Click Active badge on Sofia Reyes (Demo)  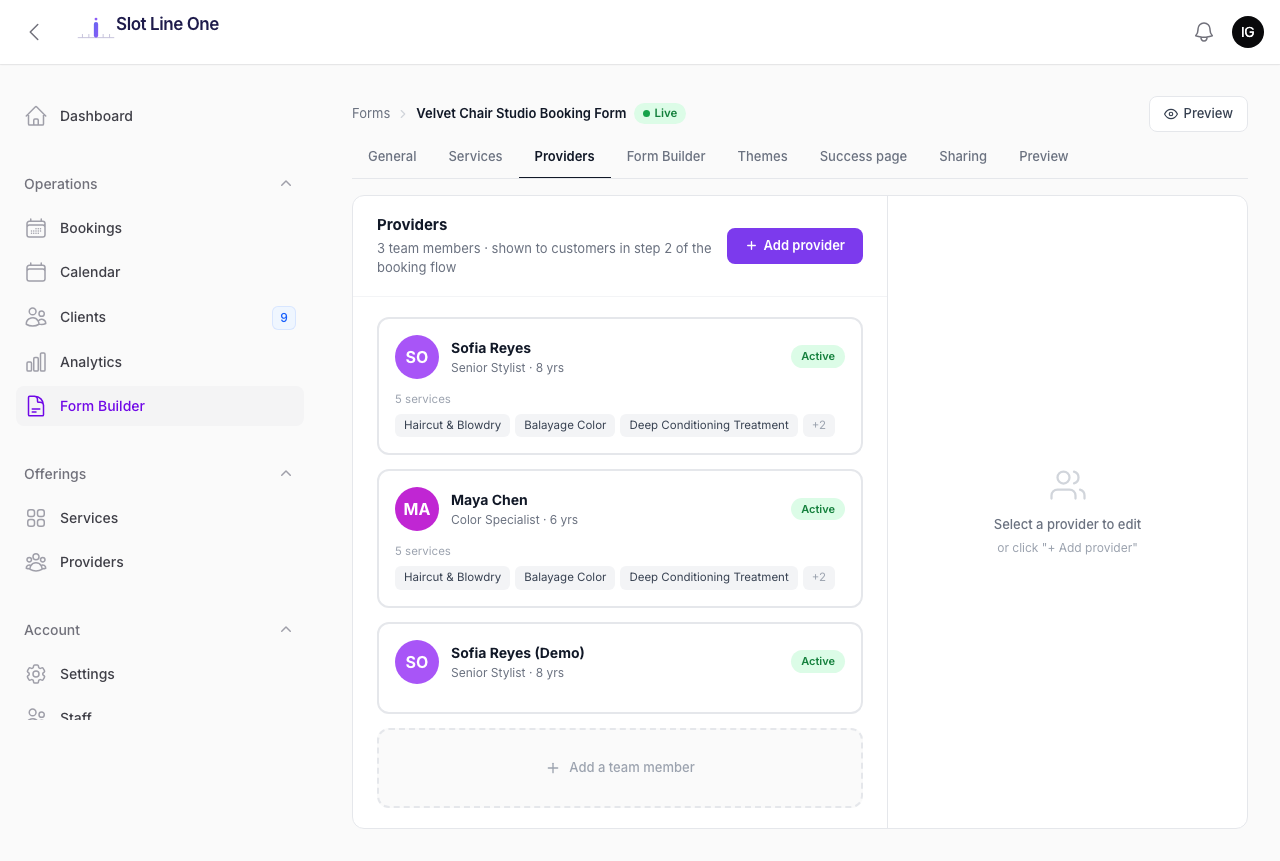pos(818,662)
